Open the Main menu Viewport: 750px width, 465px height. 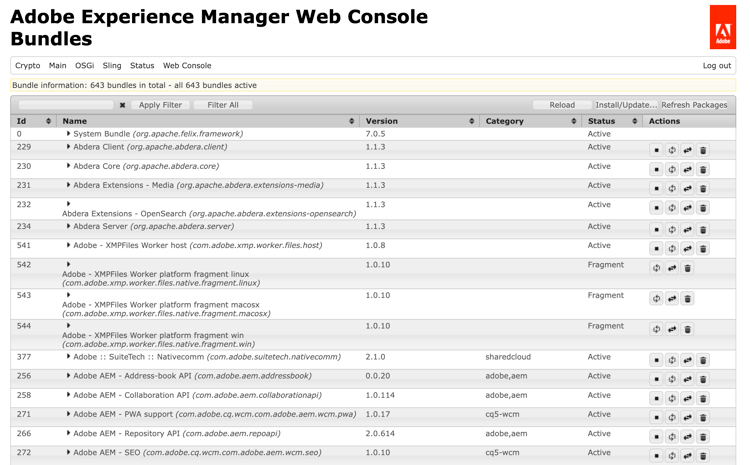point(57,66)
